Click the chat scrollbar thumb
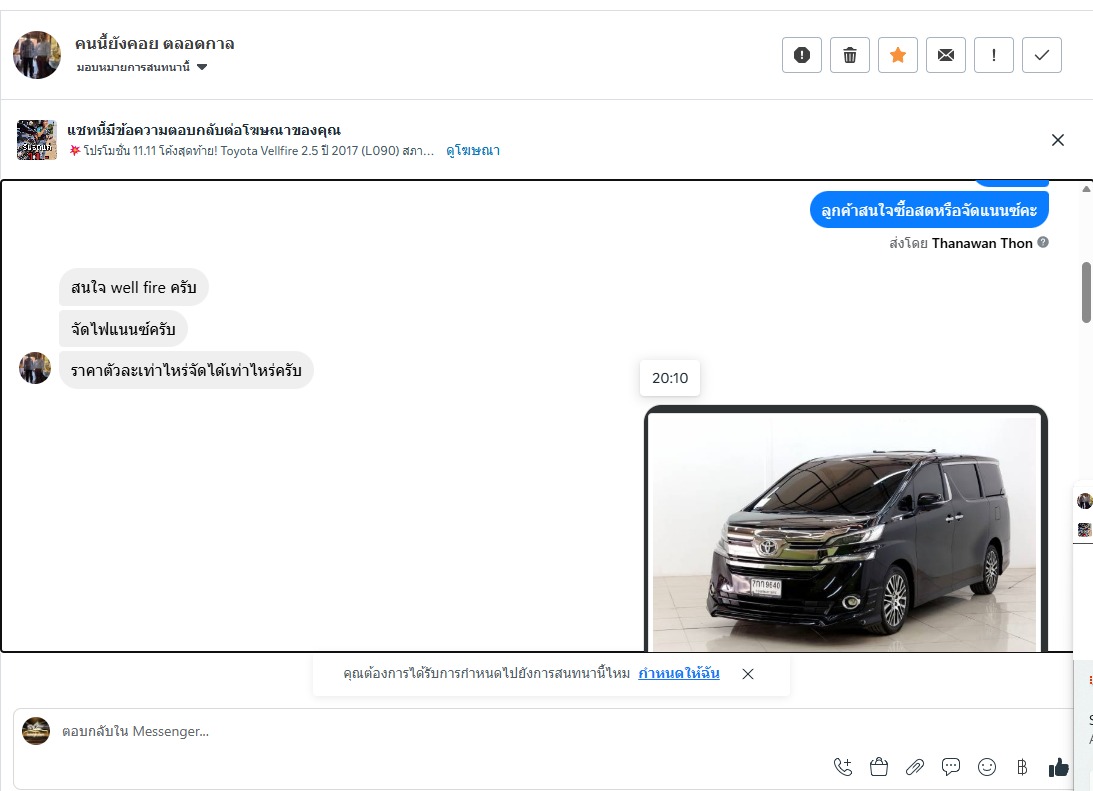This screenshot has width=1093, height=791. pos(1087,292)
